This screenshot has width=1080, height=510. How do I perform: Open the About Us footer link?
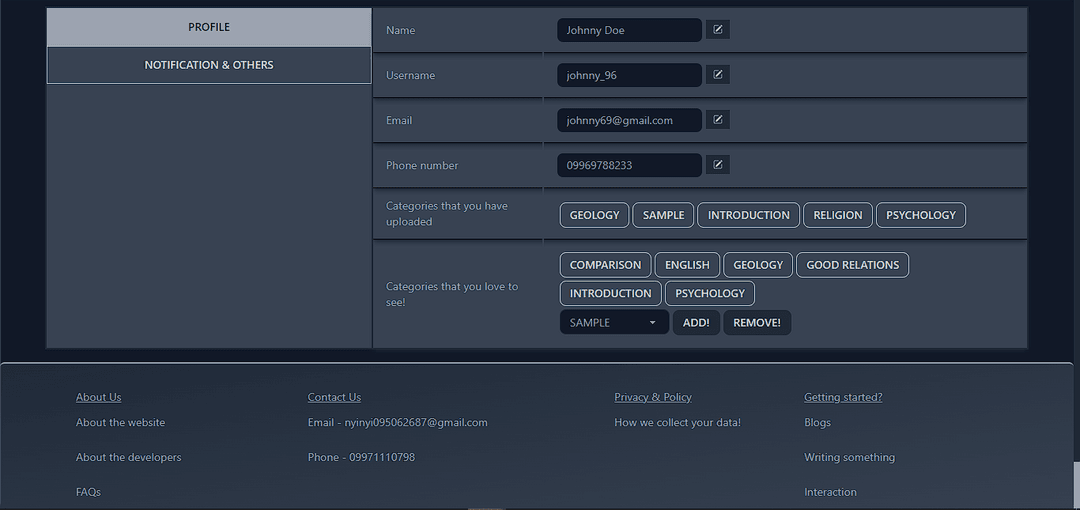98,397
